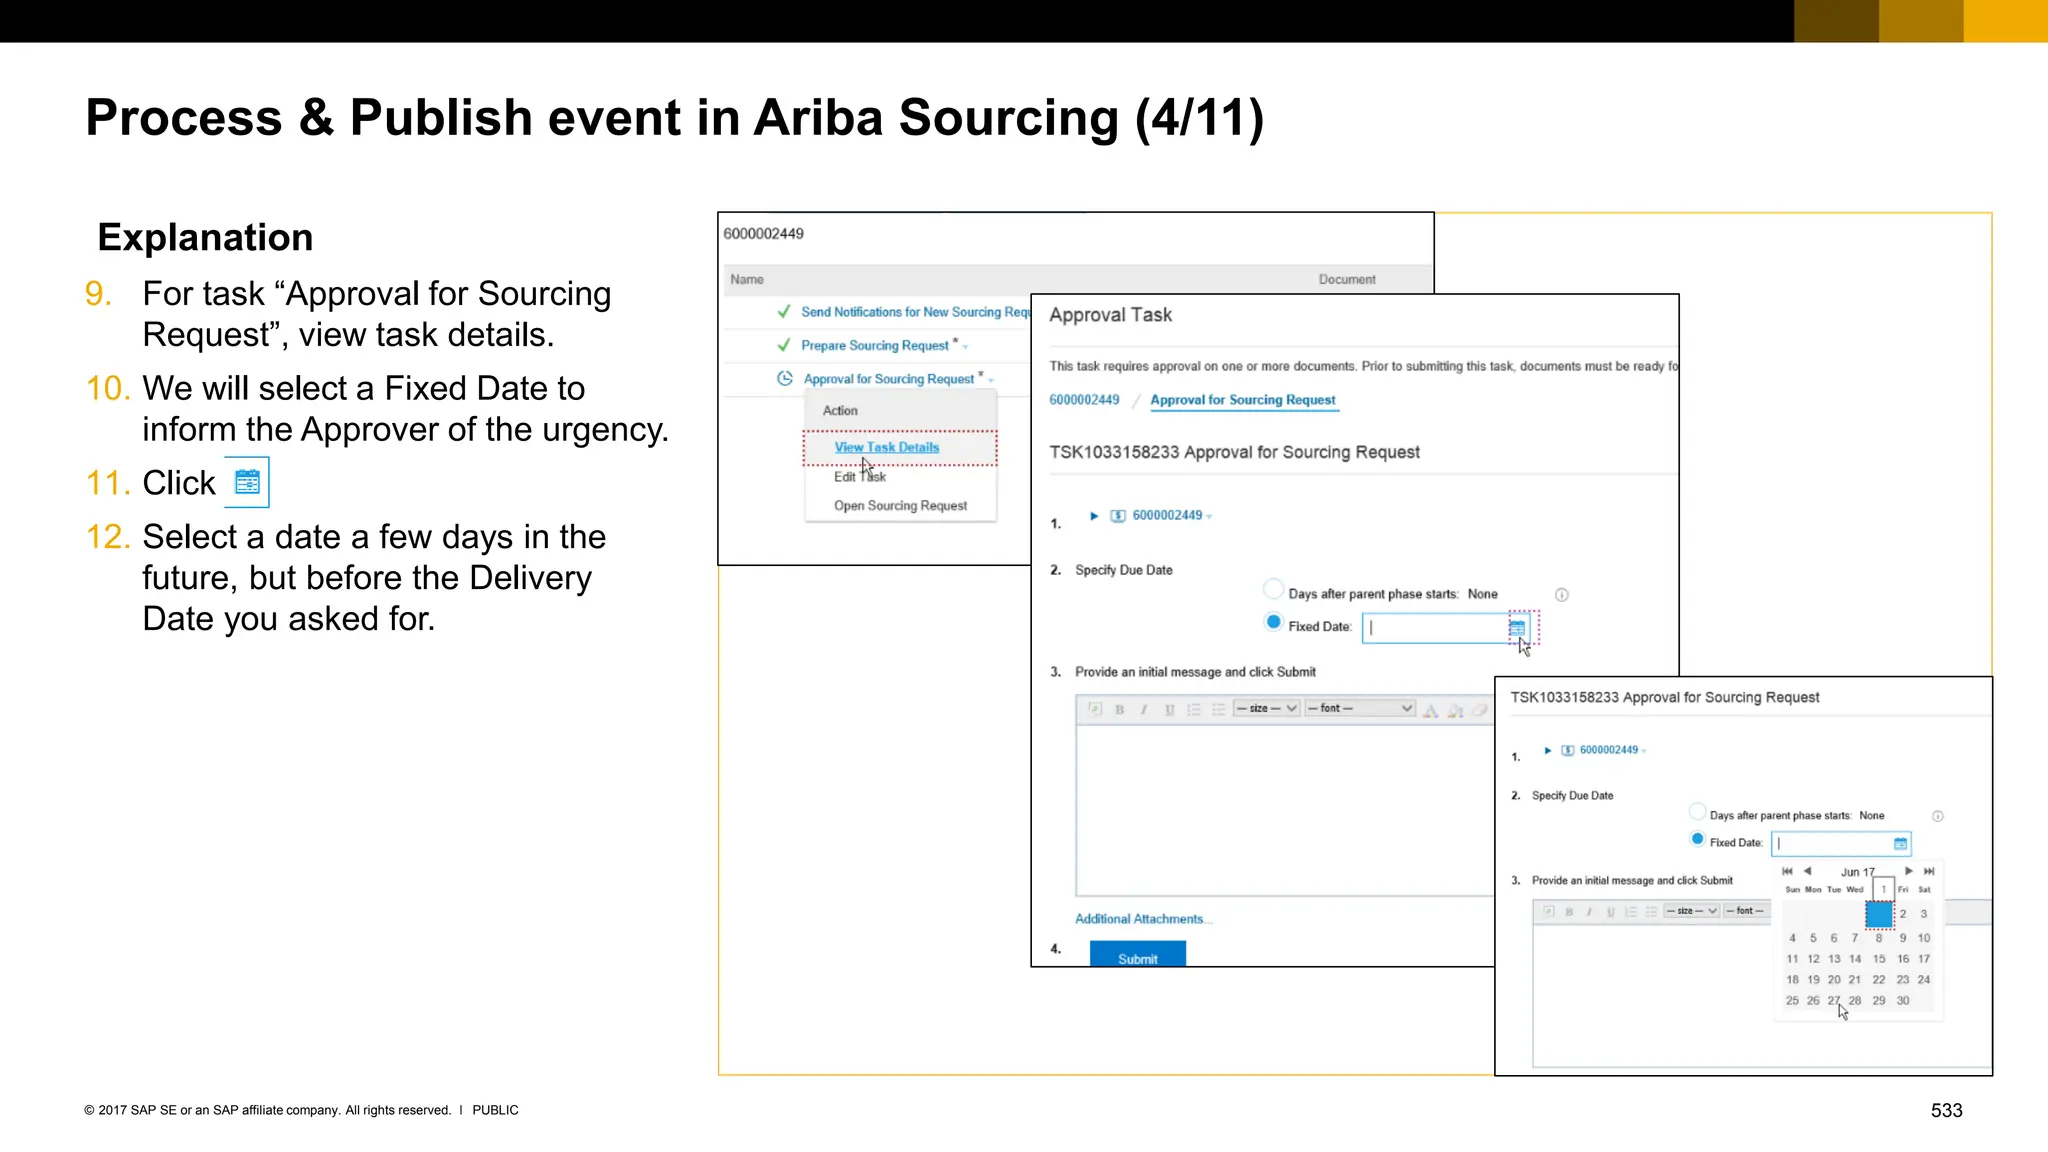2048x1152 pixels.
Task: Select Days after parent phase radio, middle panel
Action: (1273, 588)
